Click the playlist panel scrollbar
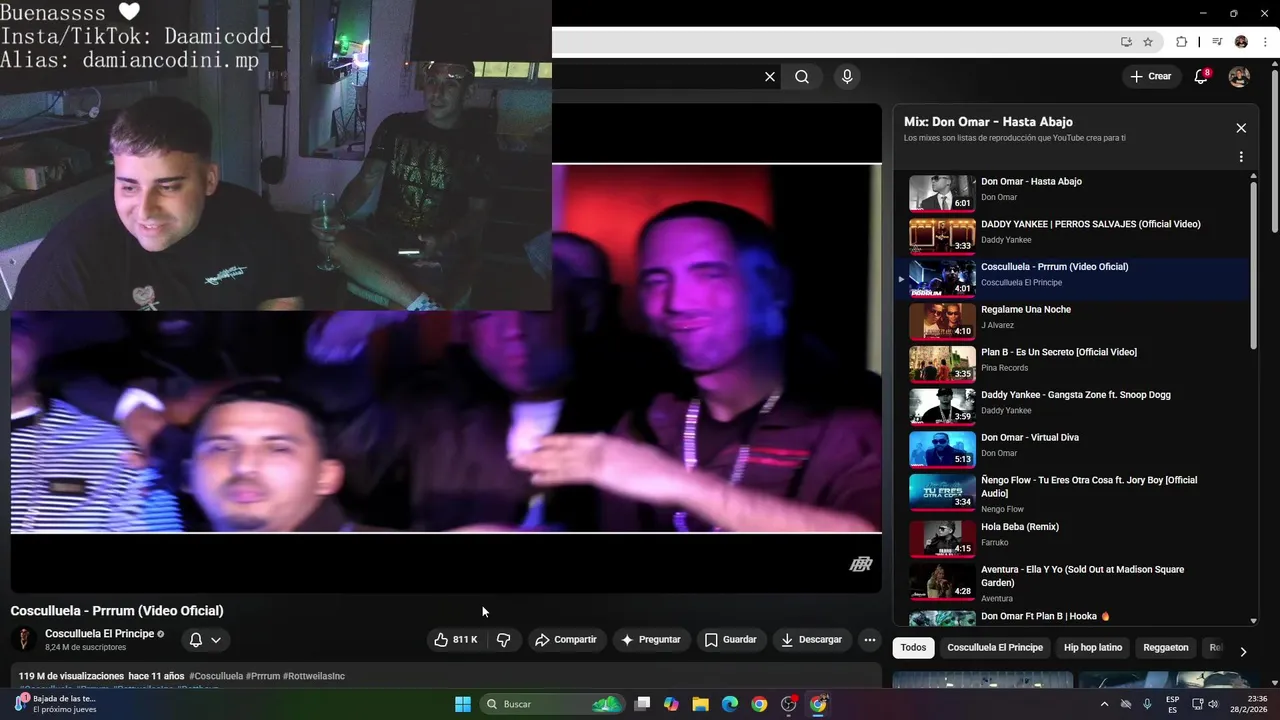 tap(1254, 265)
